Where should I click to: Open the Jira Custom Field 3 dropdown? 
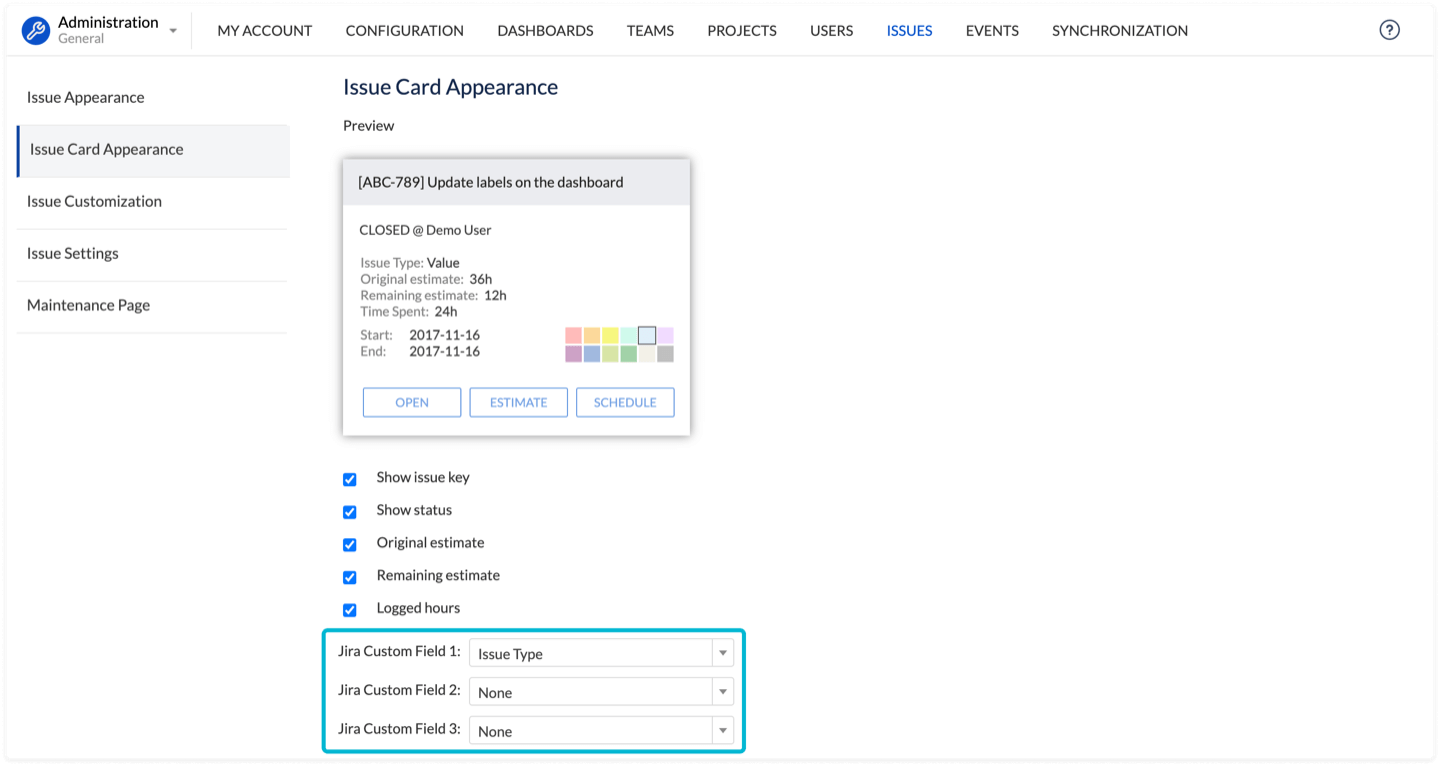(x=600, y=731)
